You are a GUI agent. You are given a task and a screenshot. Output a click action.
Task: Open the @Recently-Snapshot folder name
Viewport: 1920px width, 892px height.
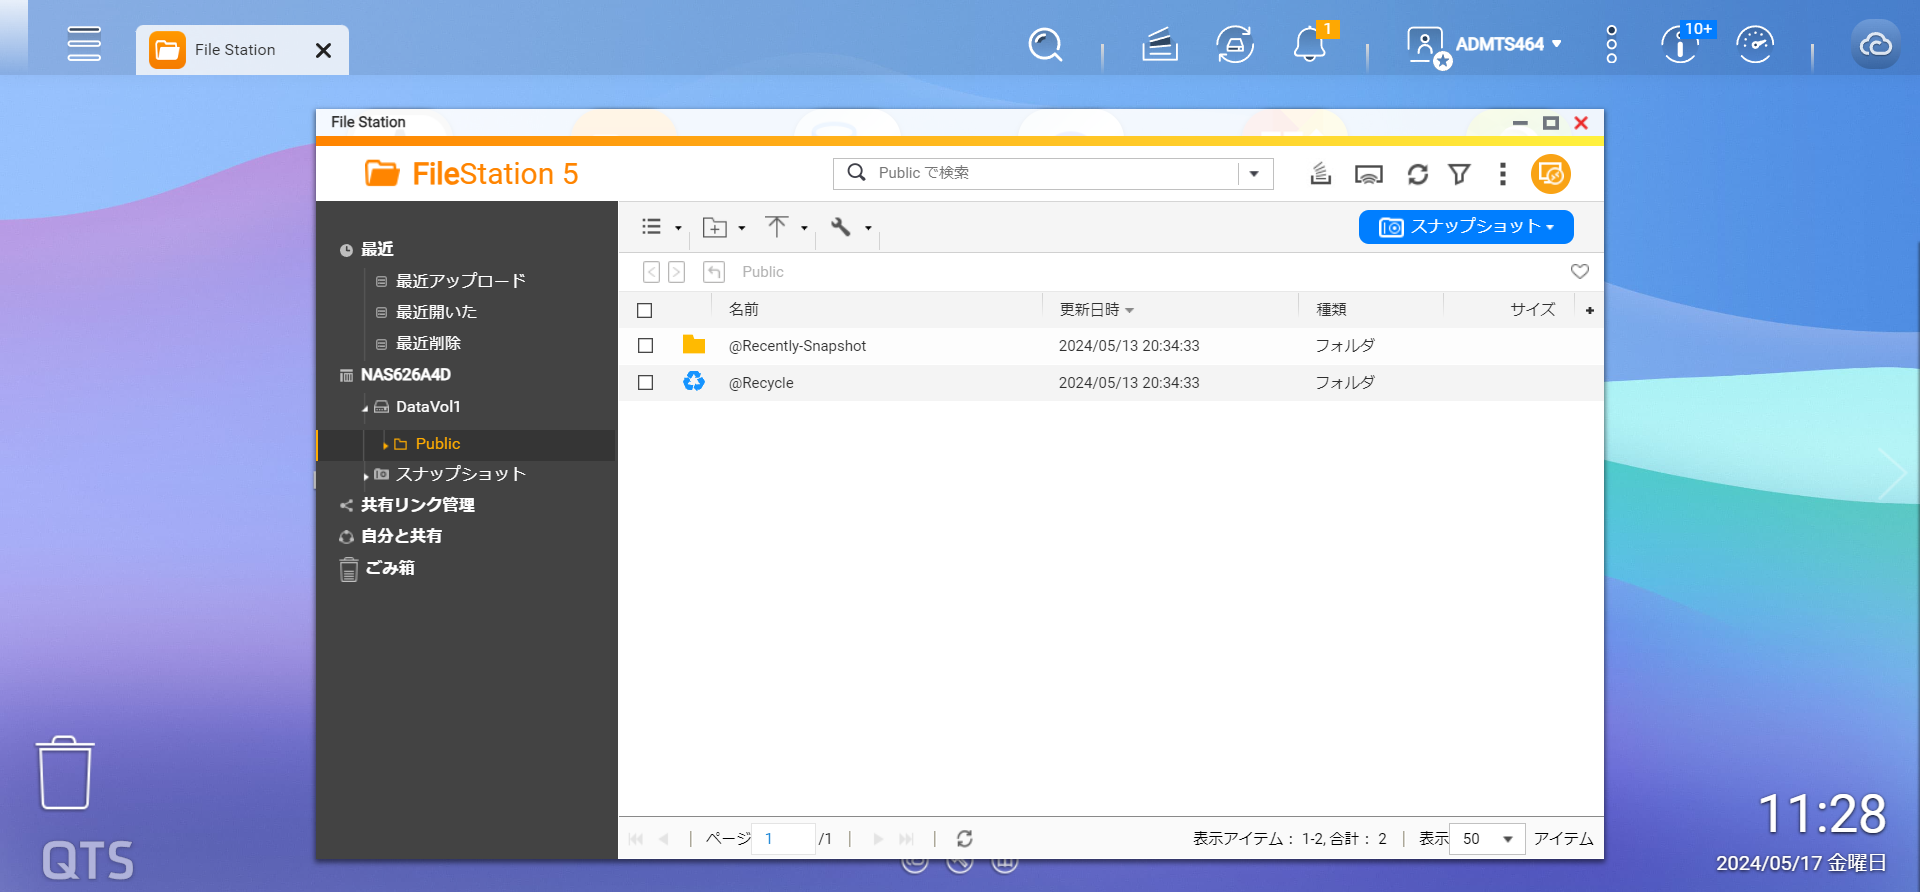point(797,346)
